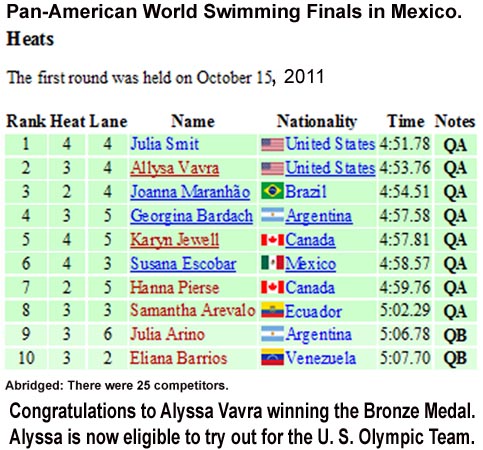Click the Mexico flag icon
This screenshot has width=483, height=450.
pyautogui.click(x=272, y=263)
